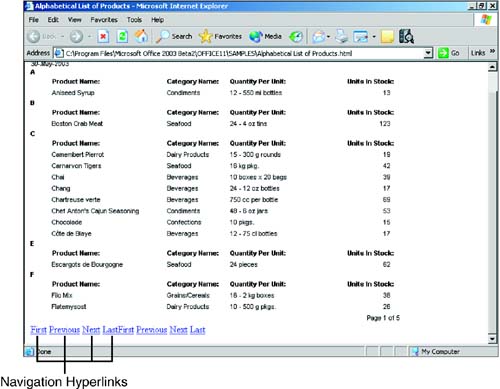This screenshot has width=500, height=389.
Task: Open the Media toolbar button
Action: click(265, 36)
